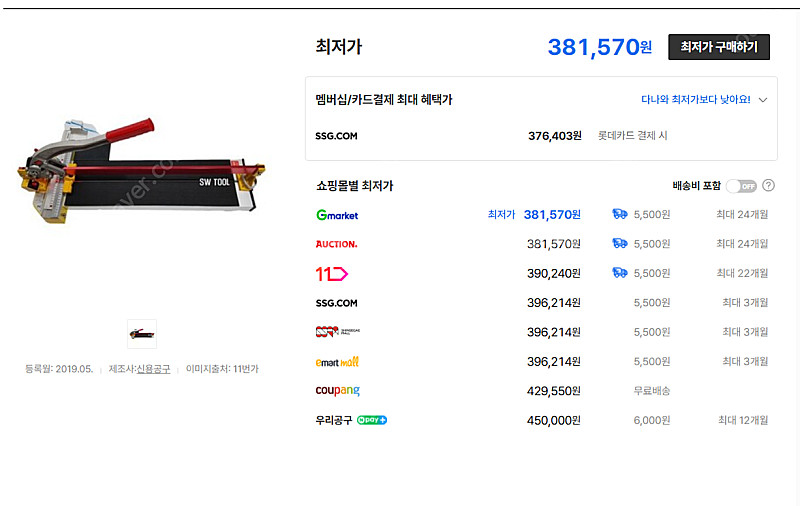800x506 pixels.
Task: Open the emart mall logo listing
Action: pos(337,362)
